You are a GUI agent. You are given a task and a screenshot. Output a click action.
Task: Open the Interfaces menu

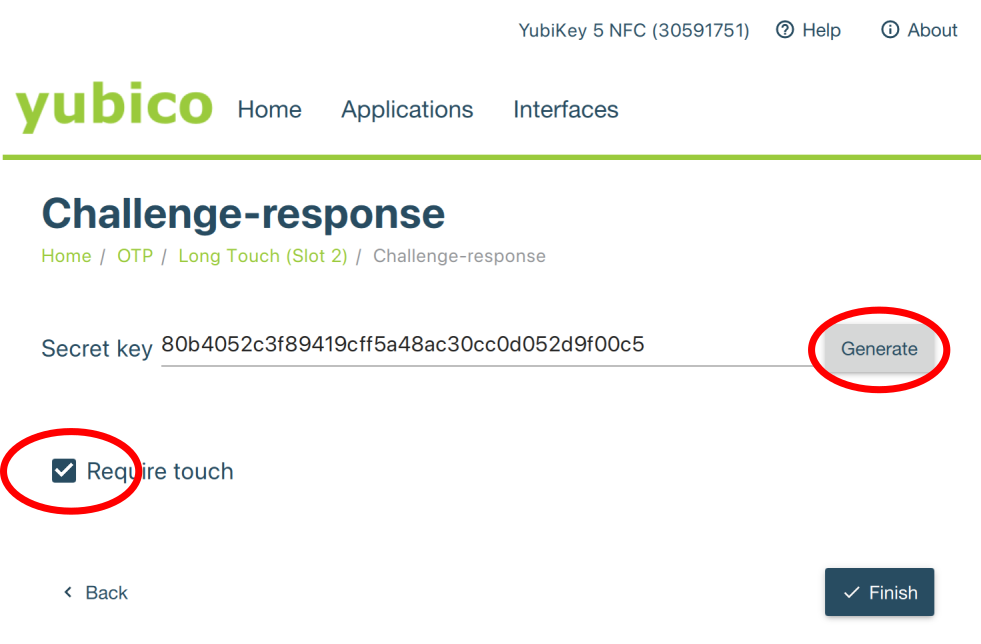click(x=566, y=110)
